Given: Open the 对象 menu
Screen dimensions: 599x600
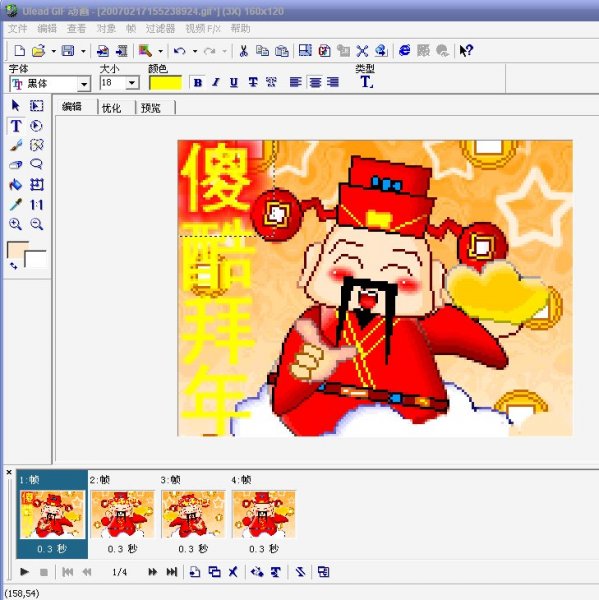Looking at the screenshot, I should [x=106, y=29].
